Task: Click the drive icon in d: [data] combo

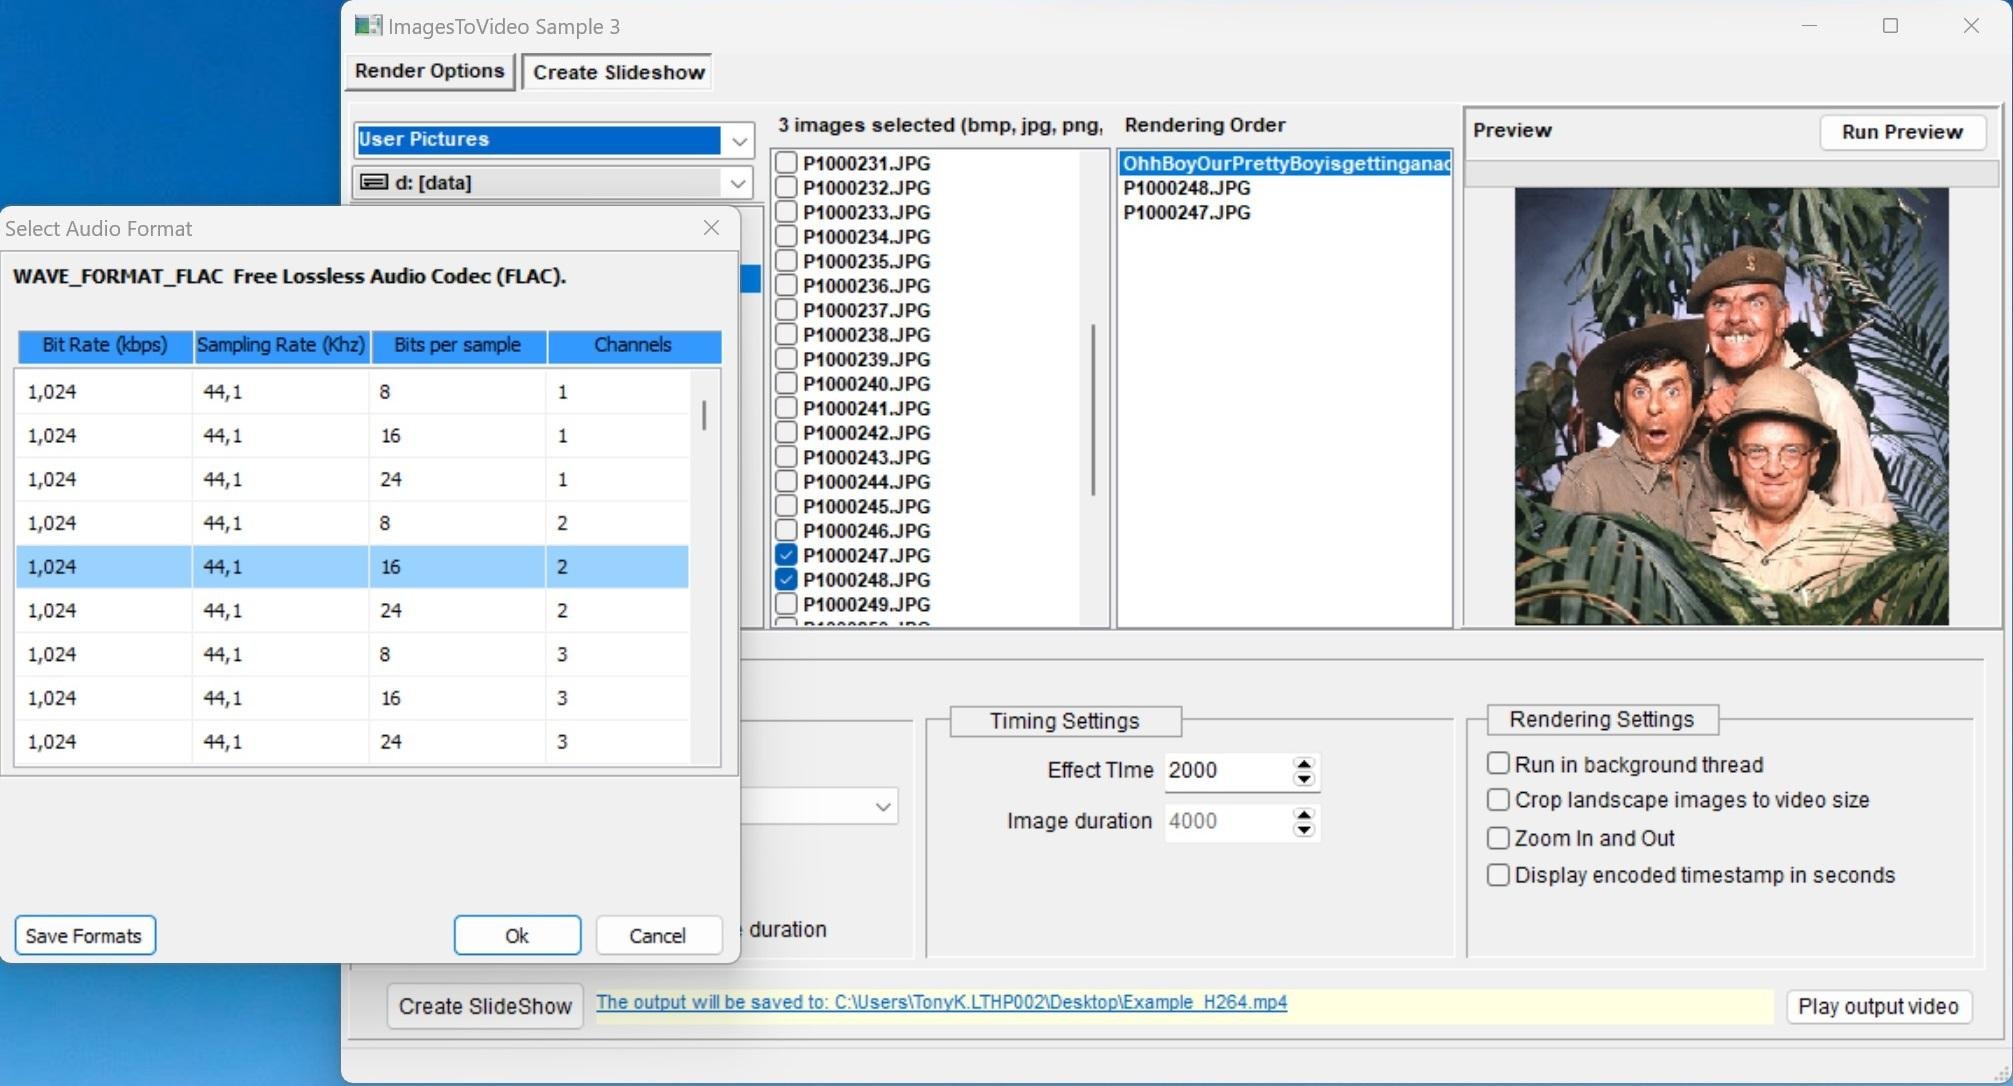Action: [374, 182]
